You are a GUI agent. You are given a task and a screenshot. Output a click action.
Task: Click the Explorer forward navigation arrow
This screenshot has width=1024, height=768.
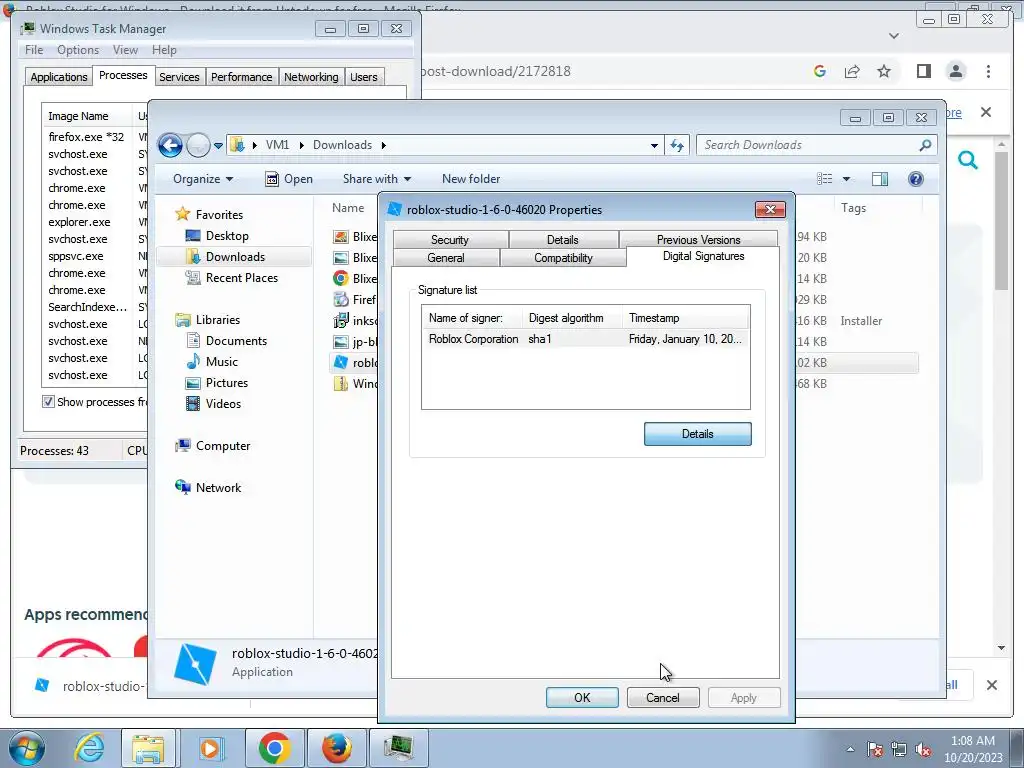coord(198,145)
